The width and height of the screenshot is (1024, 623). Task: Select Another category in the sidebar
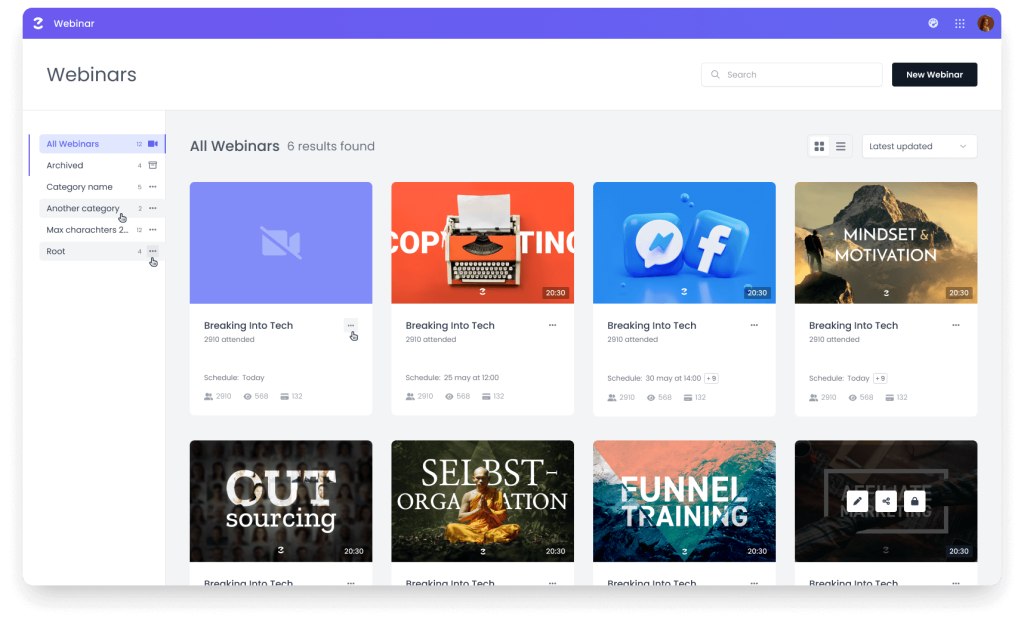[82, 208]
